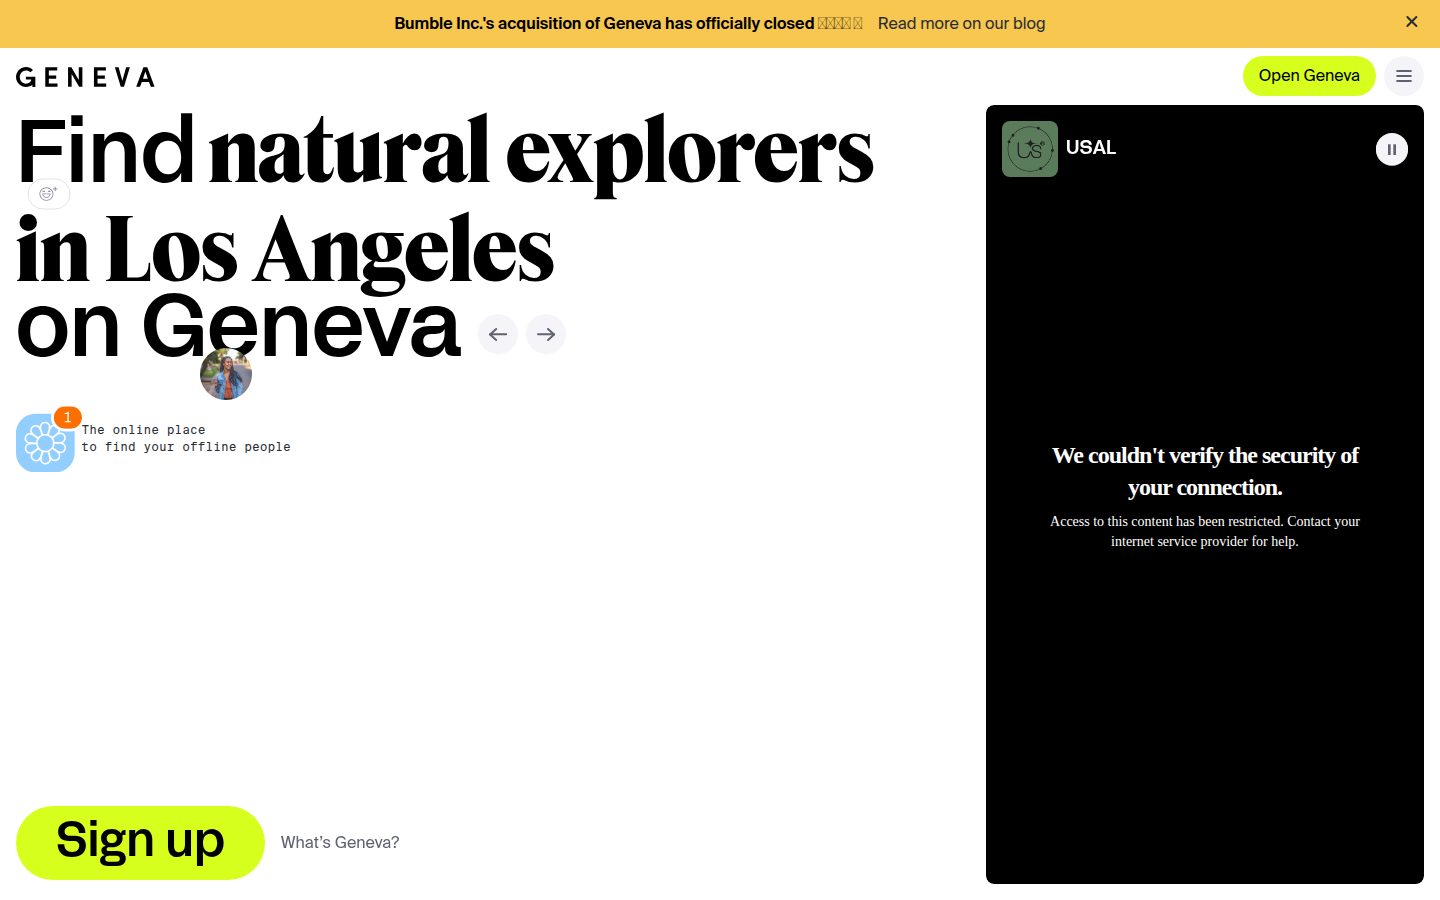Click the emoji reaction smiley icon
This screenshot has height=900, width=1440.
point(49,194)
